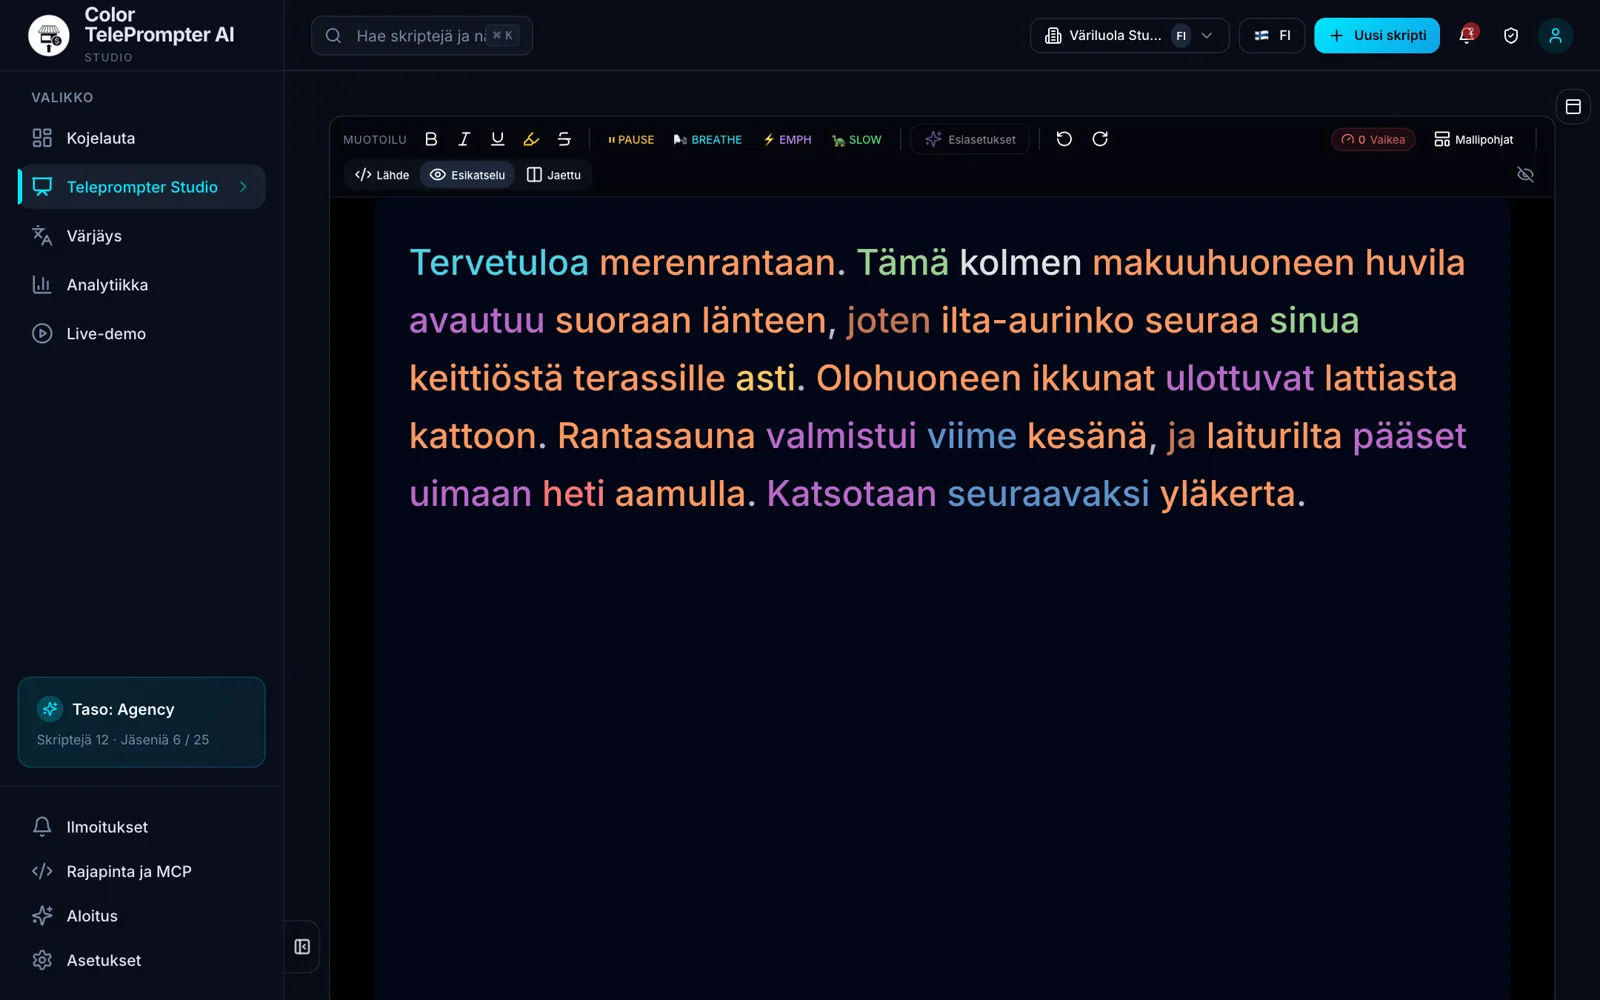Open Esiasetukset presets
Image resolution: width=1600 pixels, height=1000 pixels.
click(970, 140)
